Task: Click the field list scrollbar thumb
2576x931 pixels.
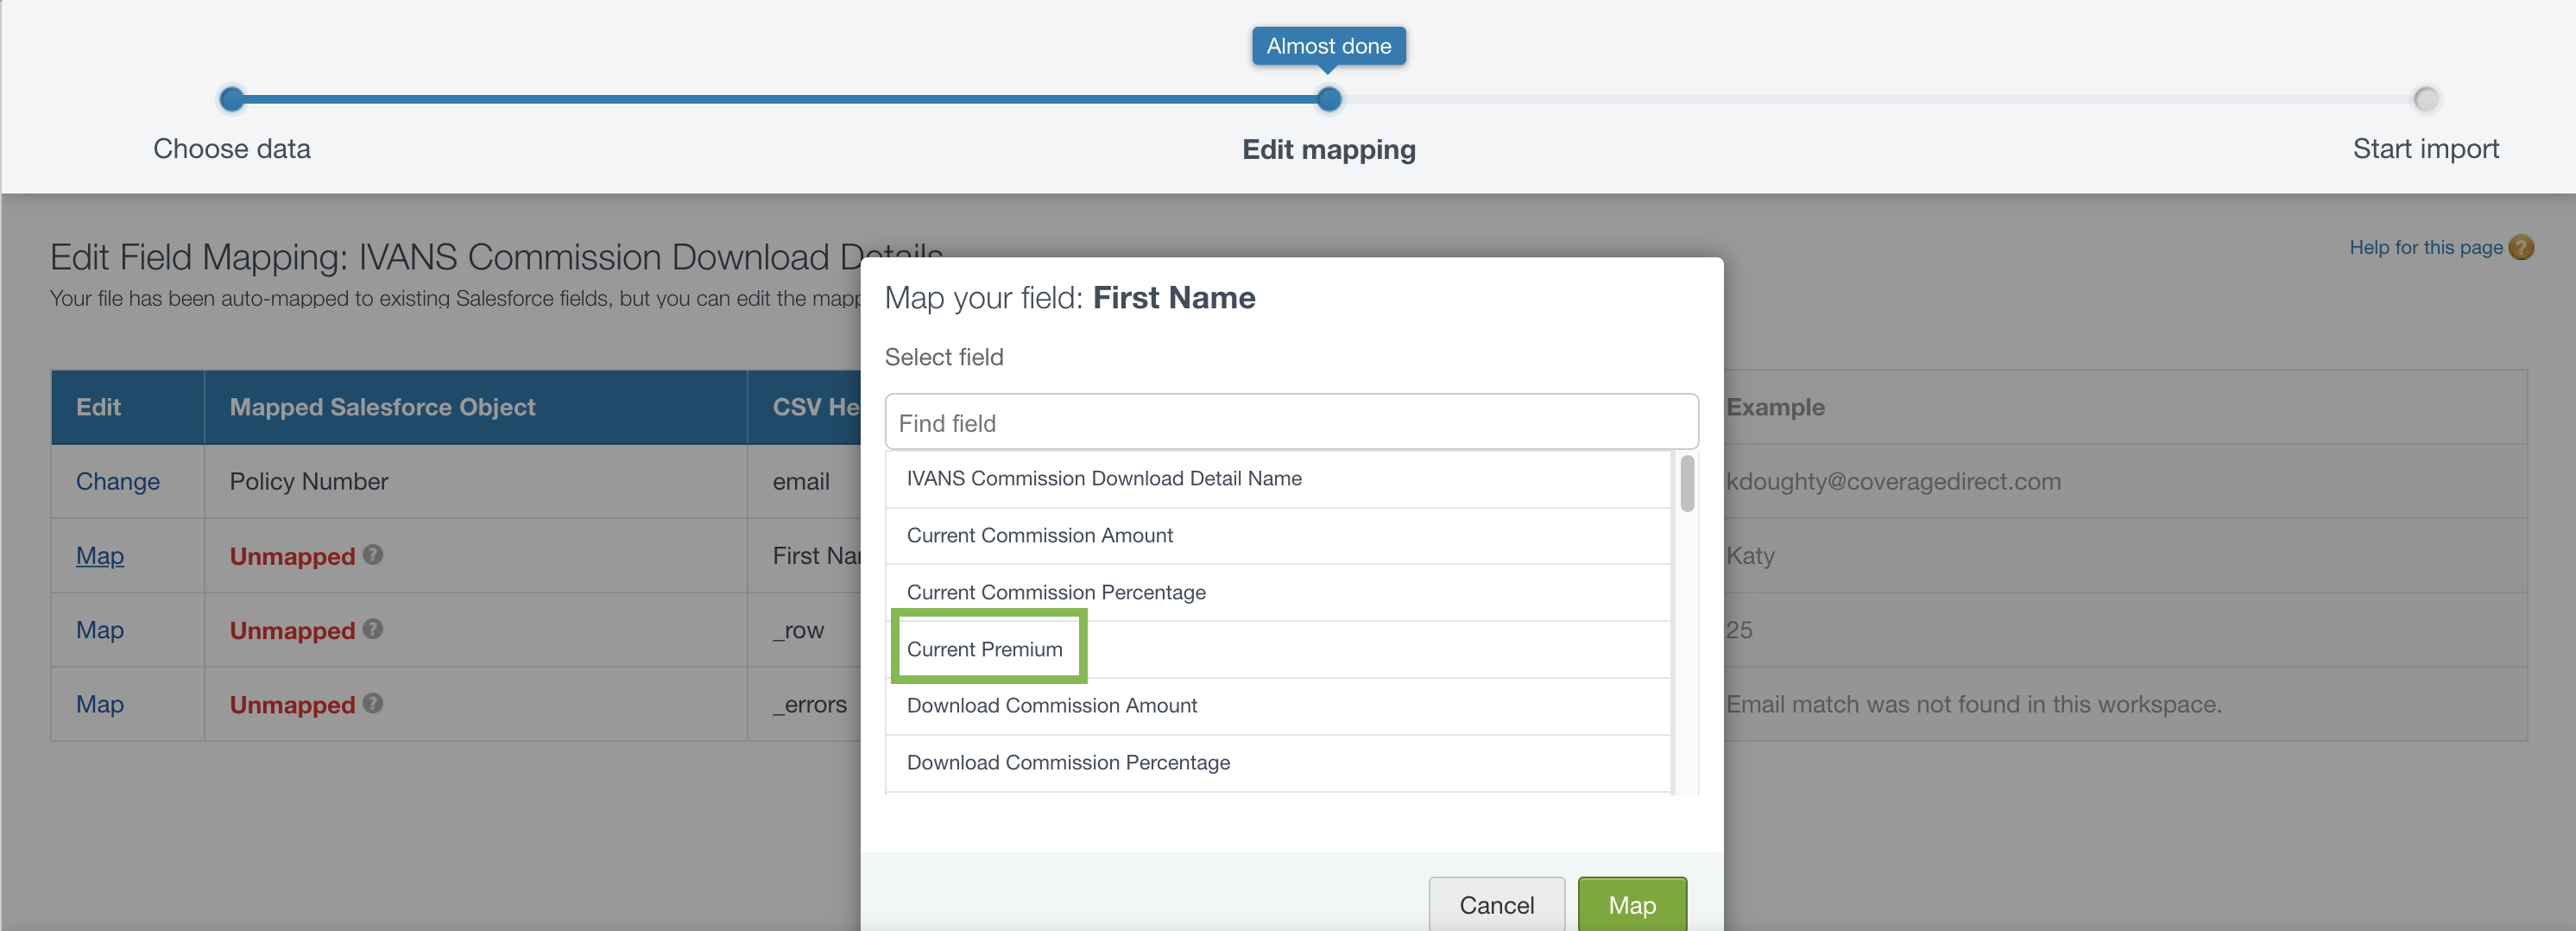Action: pos(1687,484)
